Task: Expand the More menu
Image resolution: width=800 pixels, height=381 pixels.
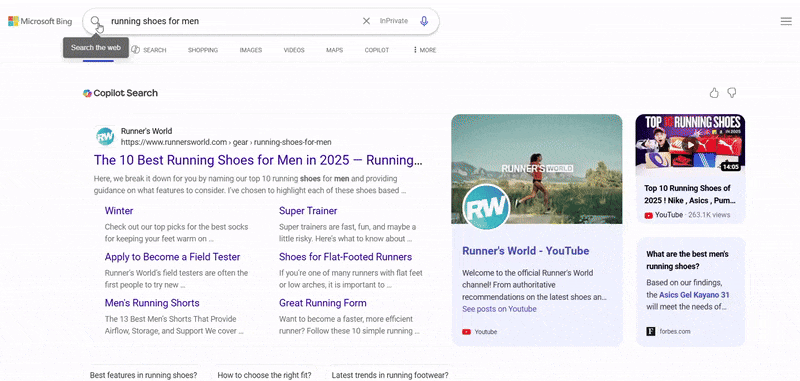Action: (x=424, y=50)
